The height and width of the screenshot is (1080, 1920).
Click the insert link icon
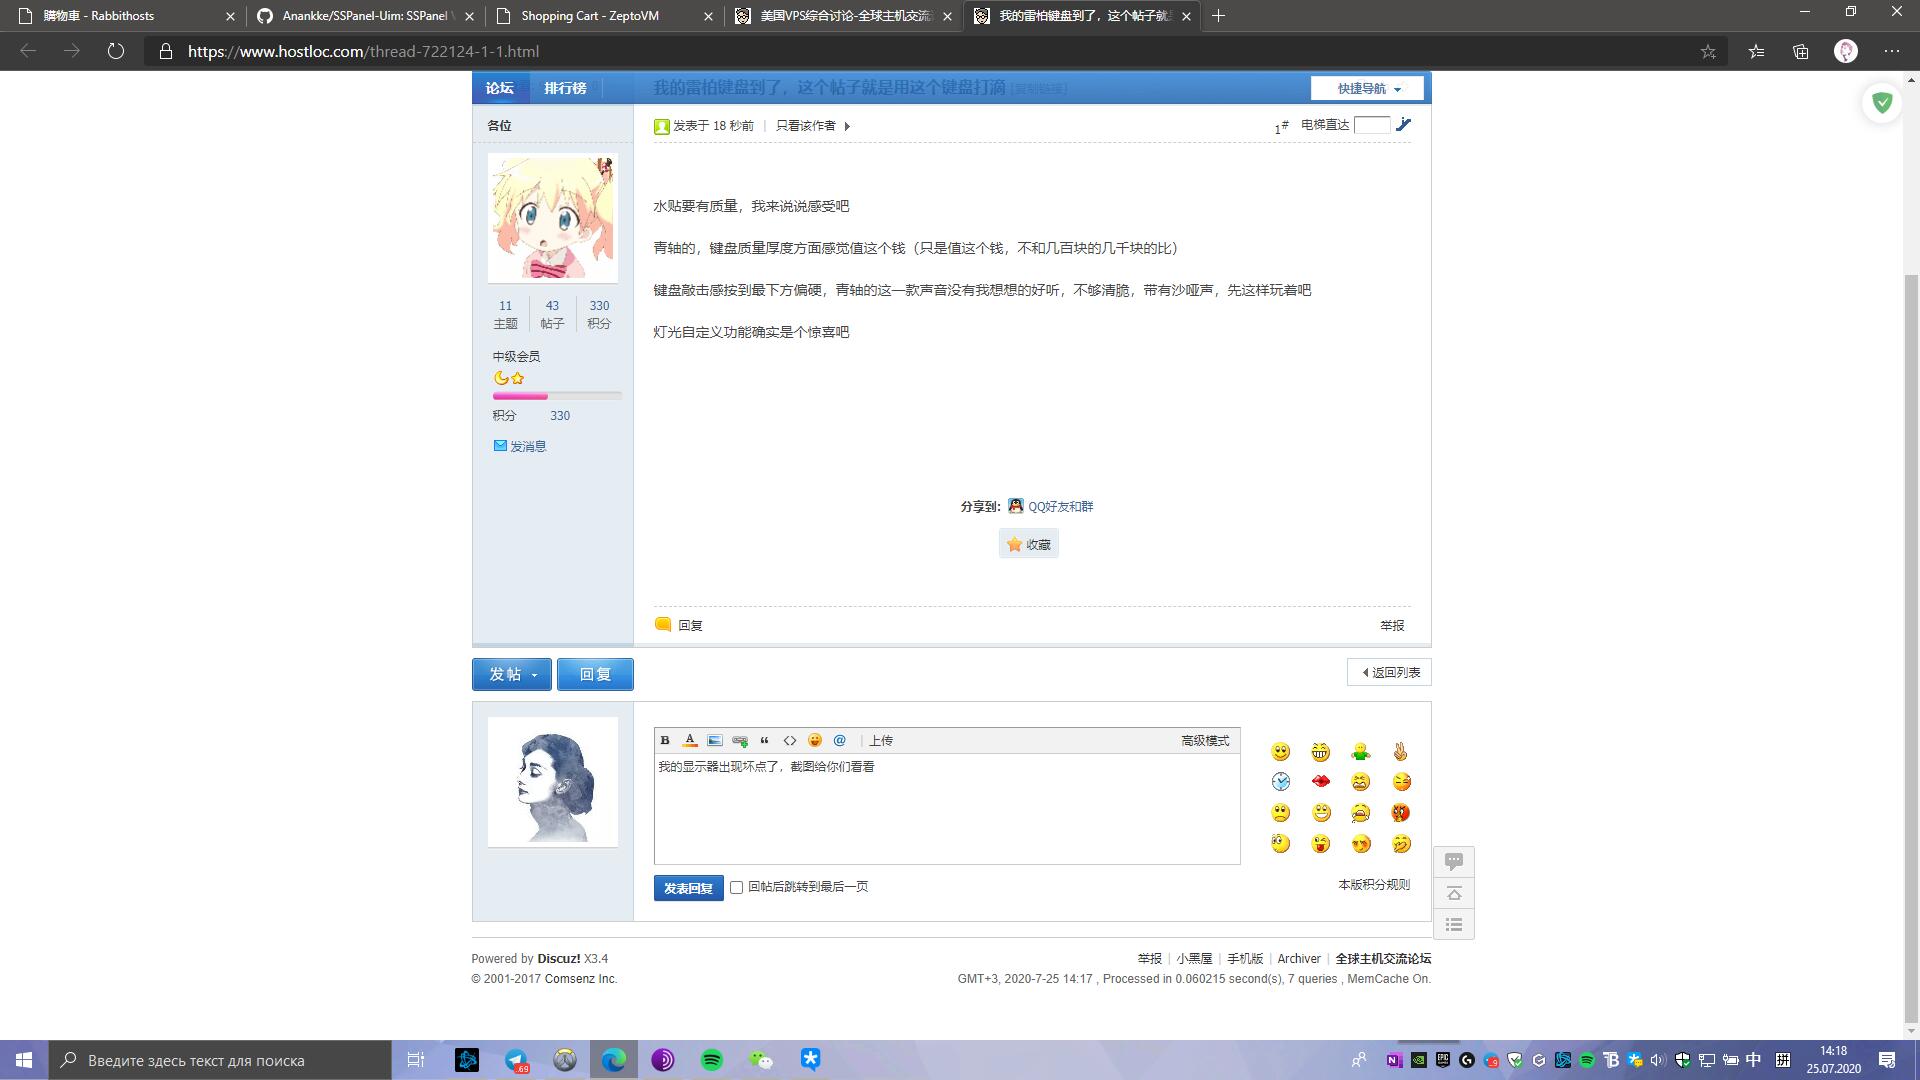740,740
